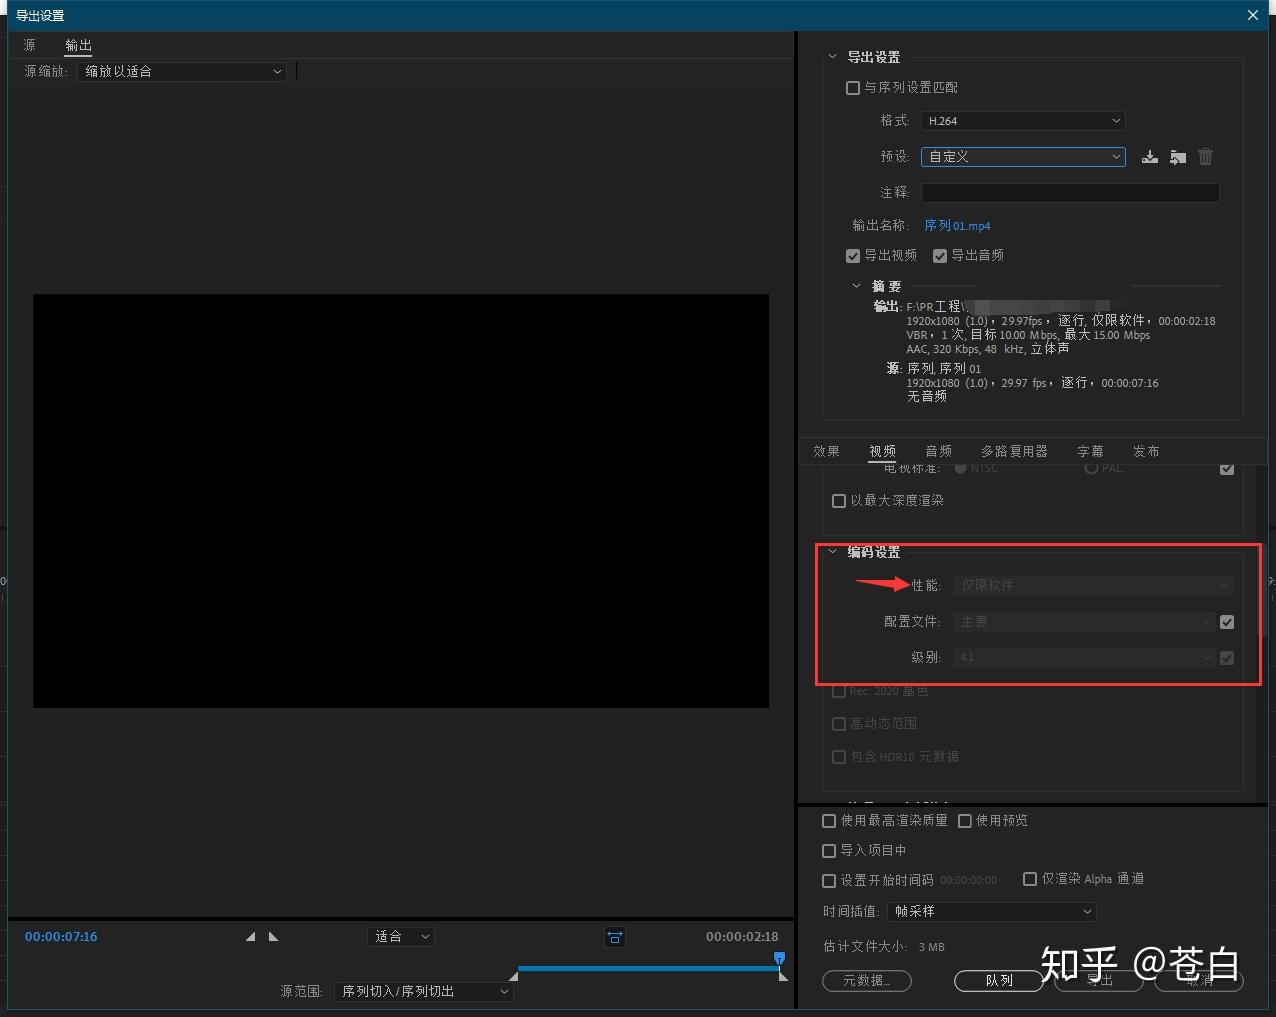Open the preview zoom 适合 dropdown

click(401, 937)
